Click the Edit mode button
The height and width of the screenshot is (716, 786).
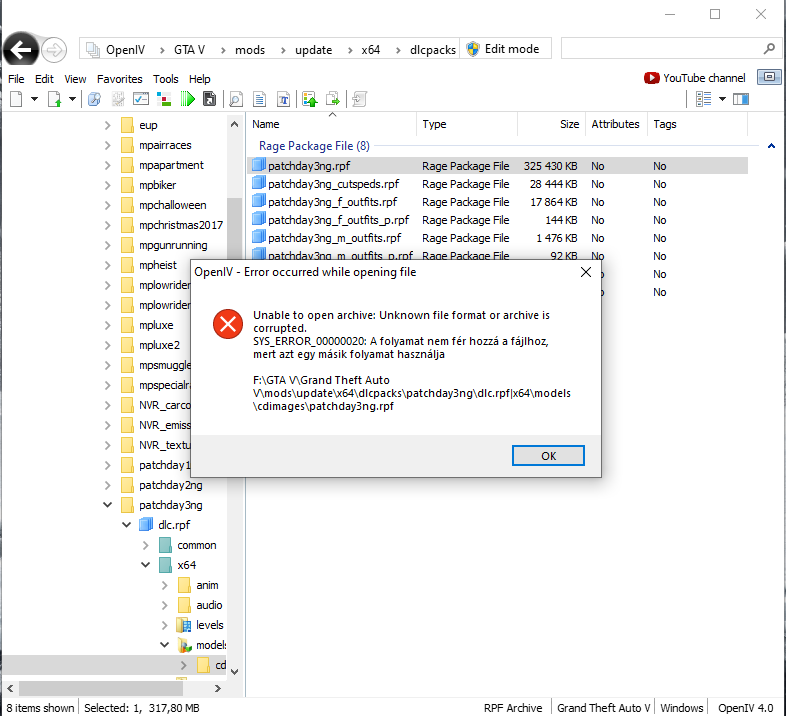(505, 49)
